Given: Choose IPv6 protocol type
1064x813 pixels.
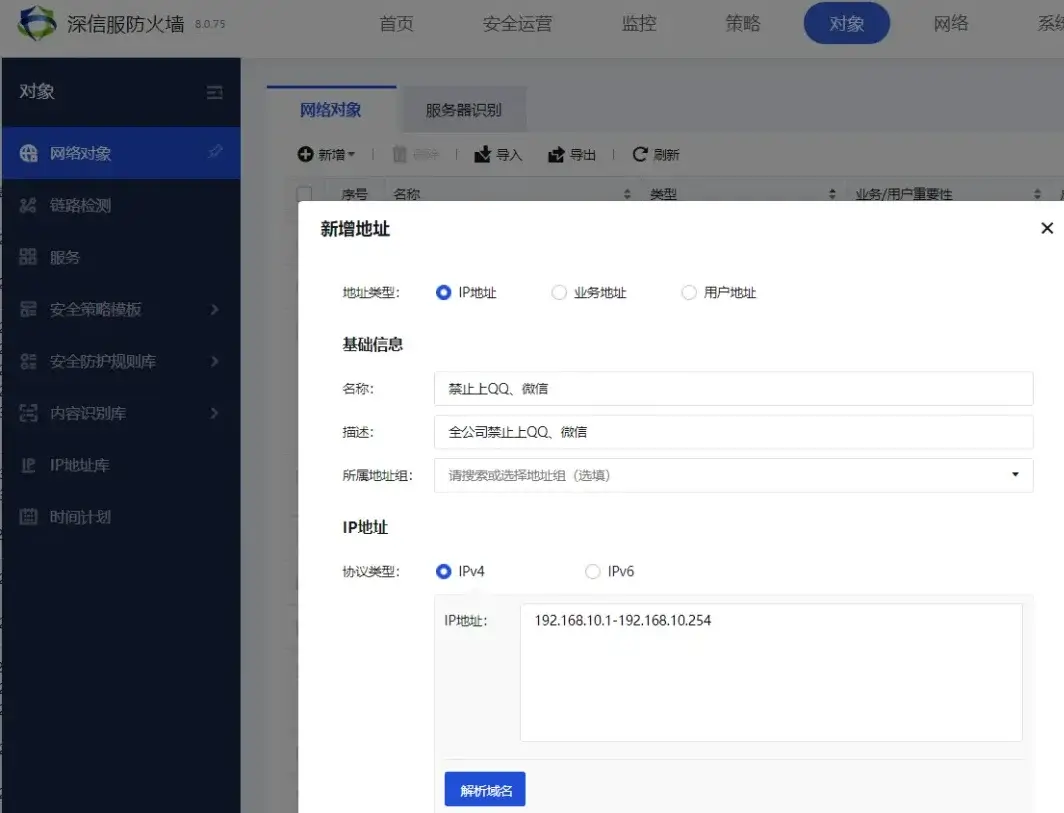Looking at the screenshot, I should [592, 571].
